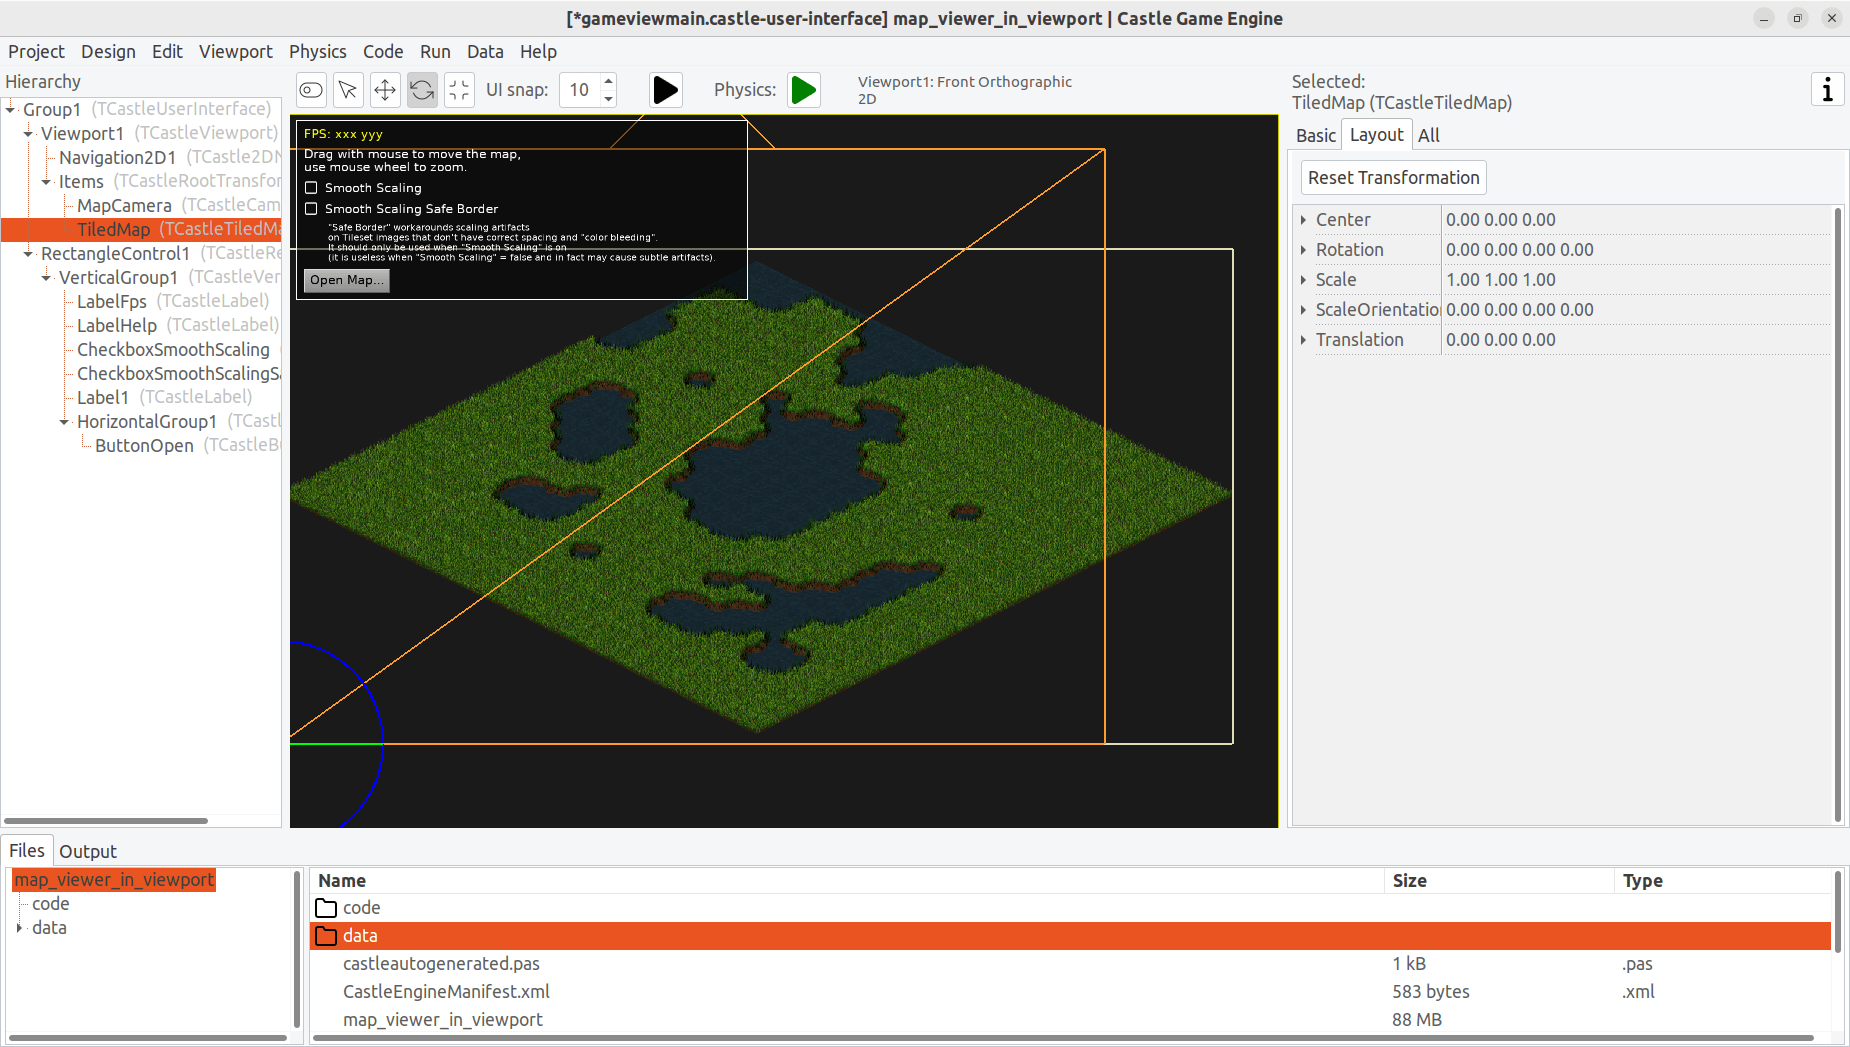The width and height of the screenshot is (1850, 1047).
Task: Collapse the Viewport1 tree node
Action: click(x=28, y=133)
